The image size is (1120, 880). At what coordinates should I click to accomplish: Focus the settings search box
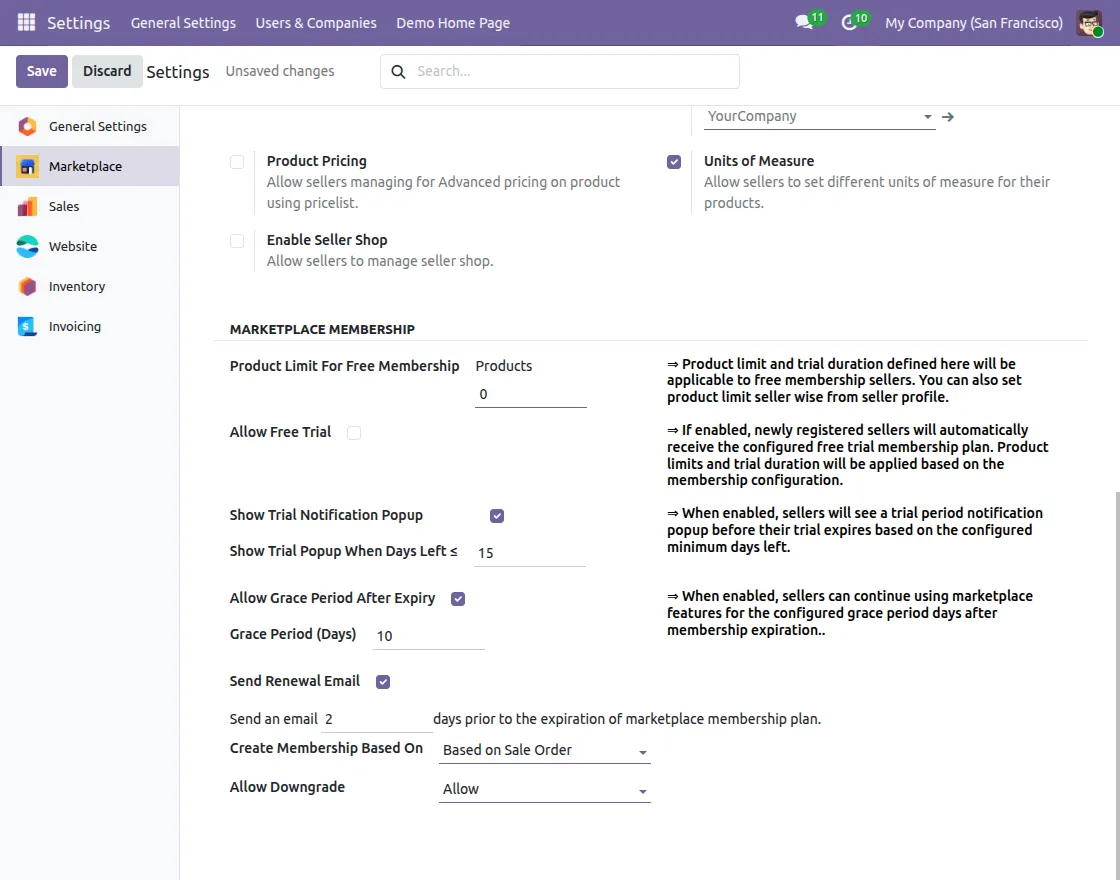click(559, 71)
